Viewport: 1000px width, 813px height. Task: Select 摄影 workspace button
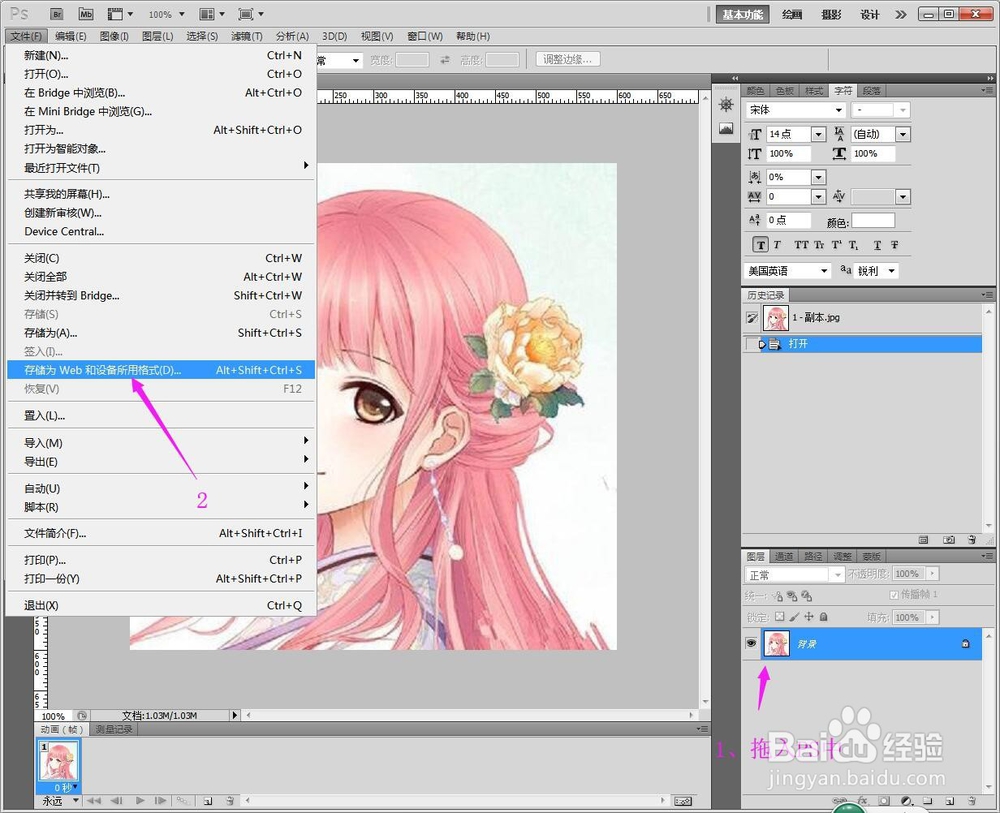pyautogui.click(x=831, y=14)
